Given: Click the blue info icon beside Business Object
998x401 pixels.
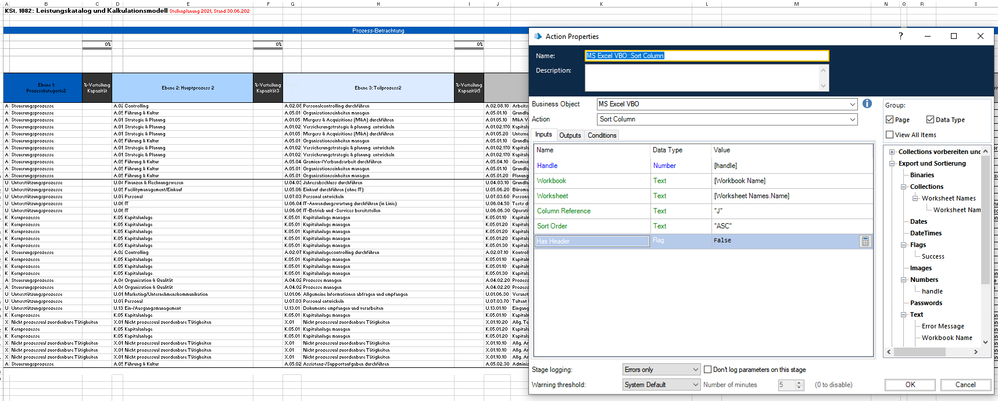Looking at the screenshot, I should pyautogui.click(x=867, y=103).
